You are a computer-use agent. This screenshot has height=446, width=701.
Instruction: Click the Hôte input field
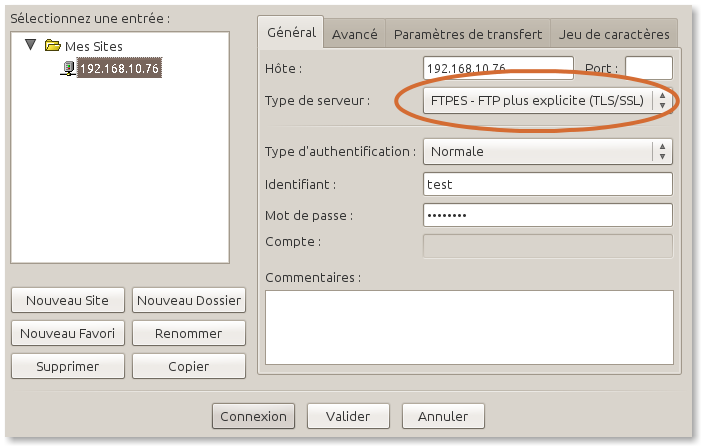pos(498,68)
